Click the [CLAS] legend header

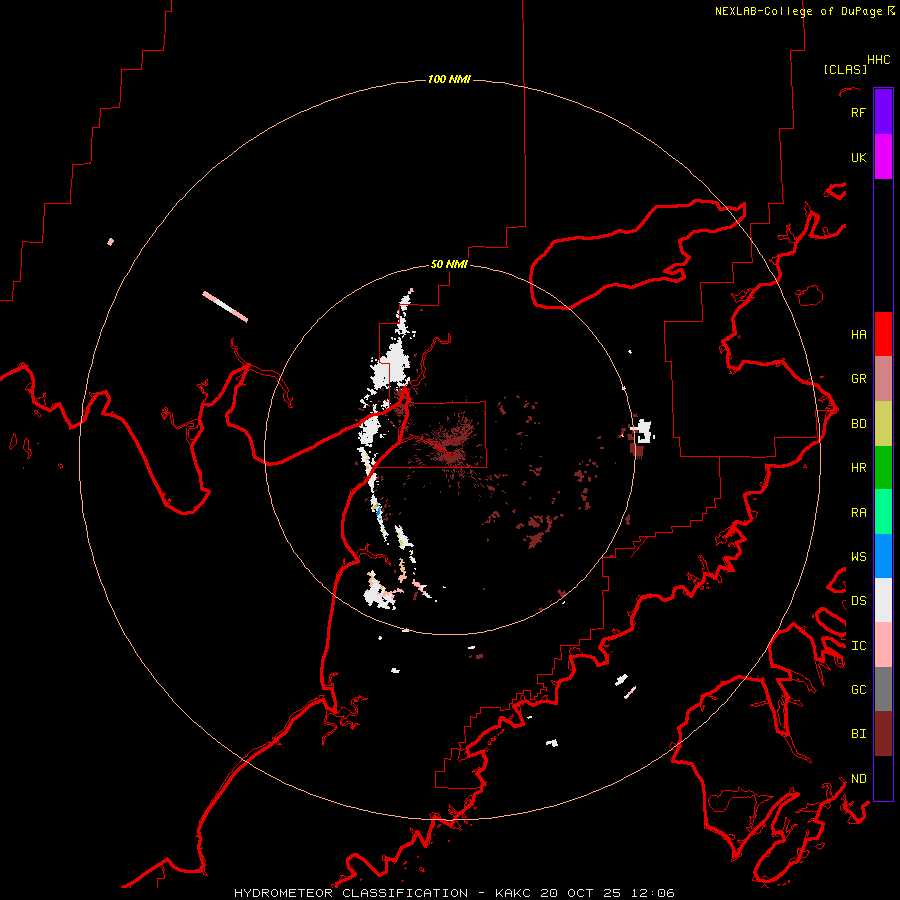pyautogui.click(x=845, y=69)
